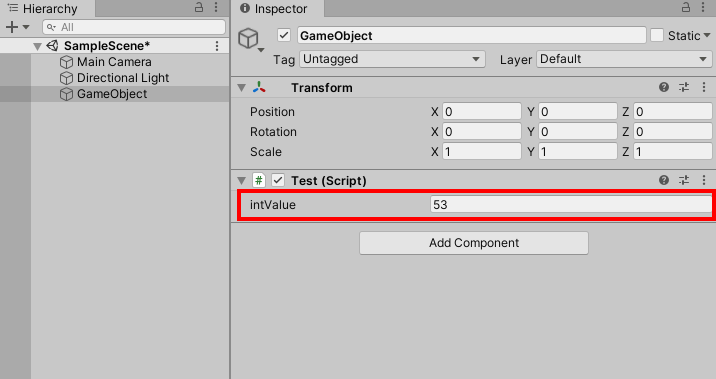Open the Inspector panel more-options menu
The height and width of the screenshot is (379, 716).
tap(703, 7)
